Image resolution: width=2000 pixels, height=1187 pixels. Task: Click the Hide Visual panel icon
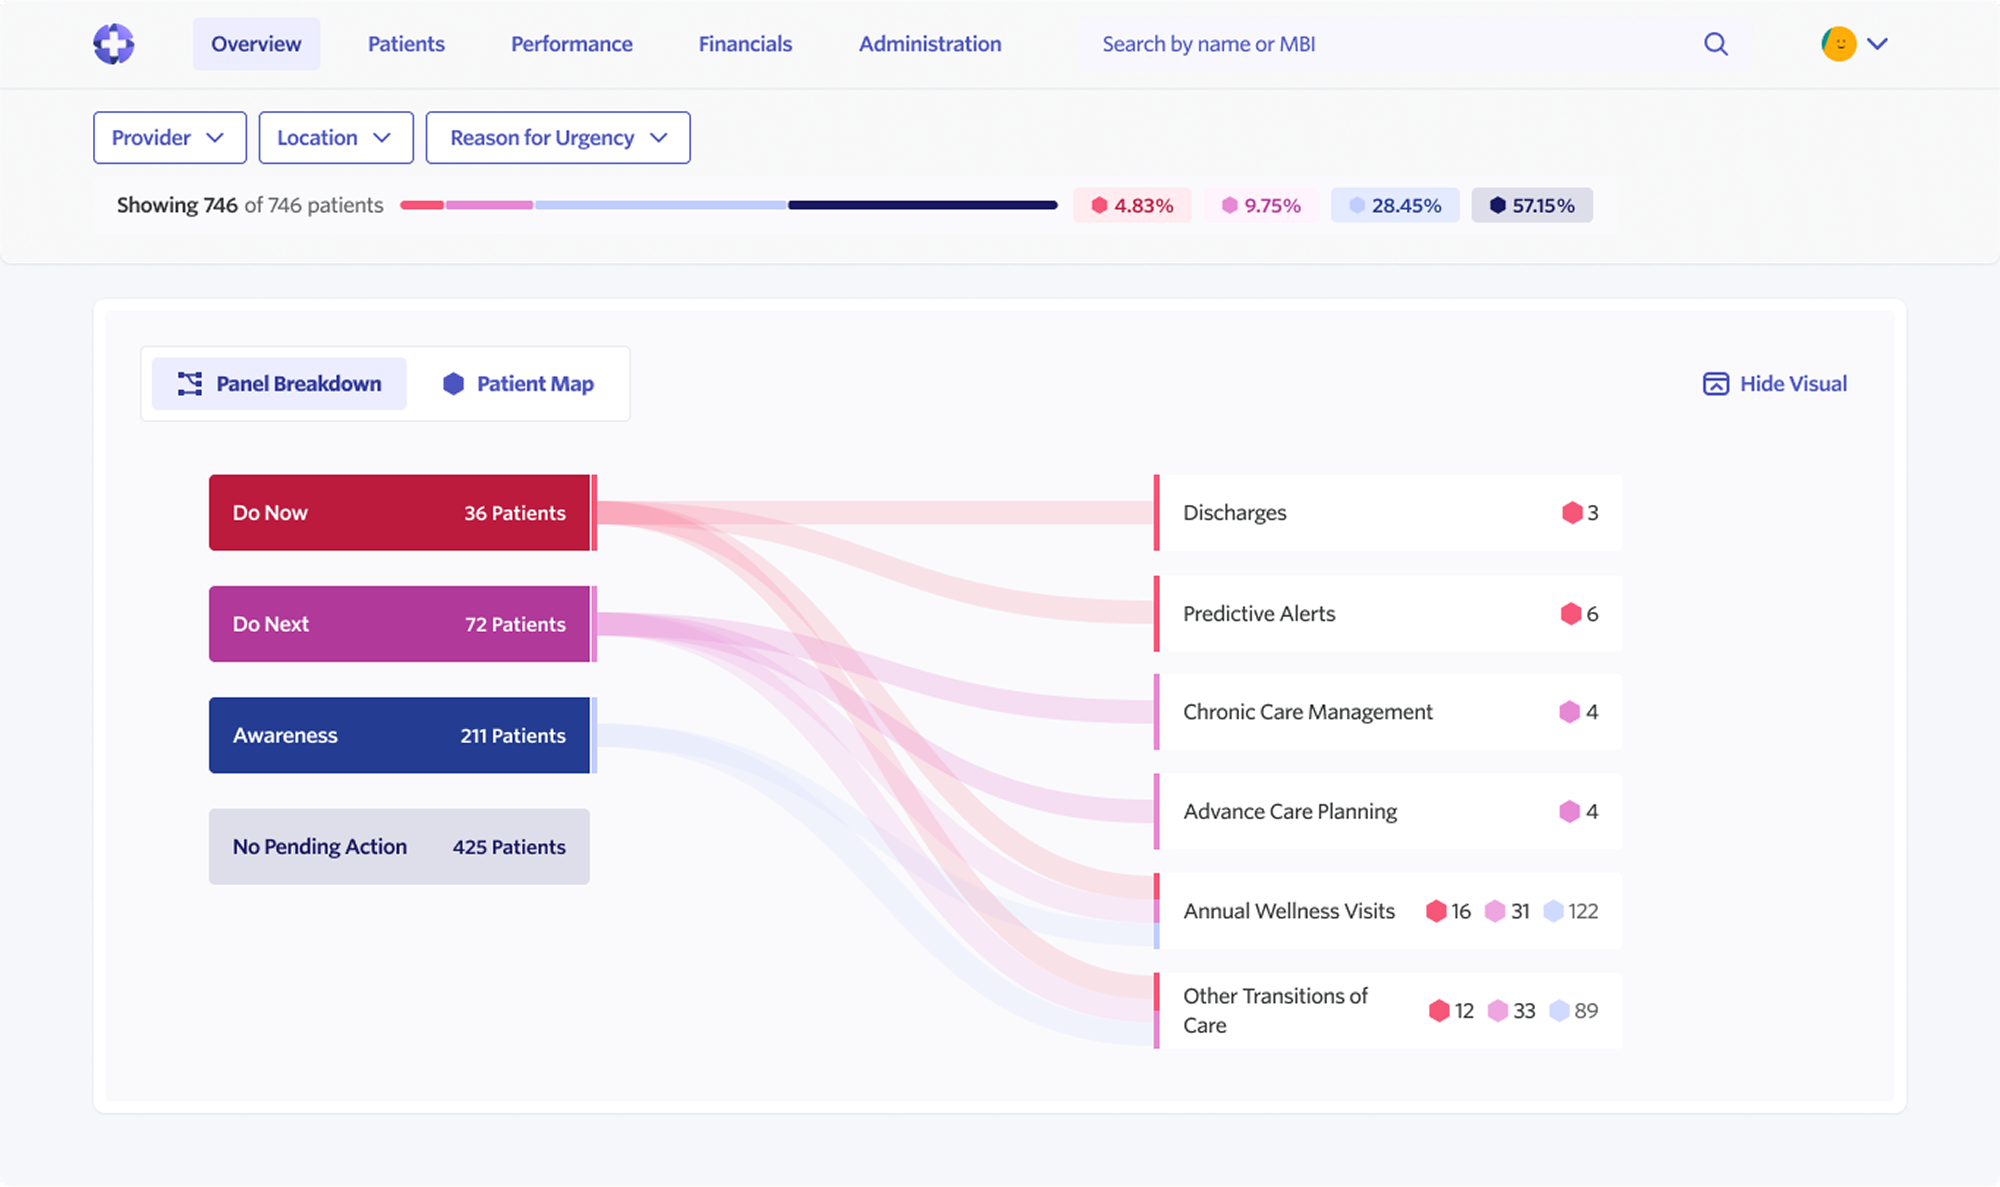[1715, 384]
